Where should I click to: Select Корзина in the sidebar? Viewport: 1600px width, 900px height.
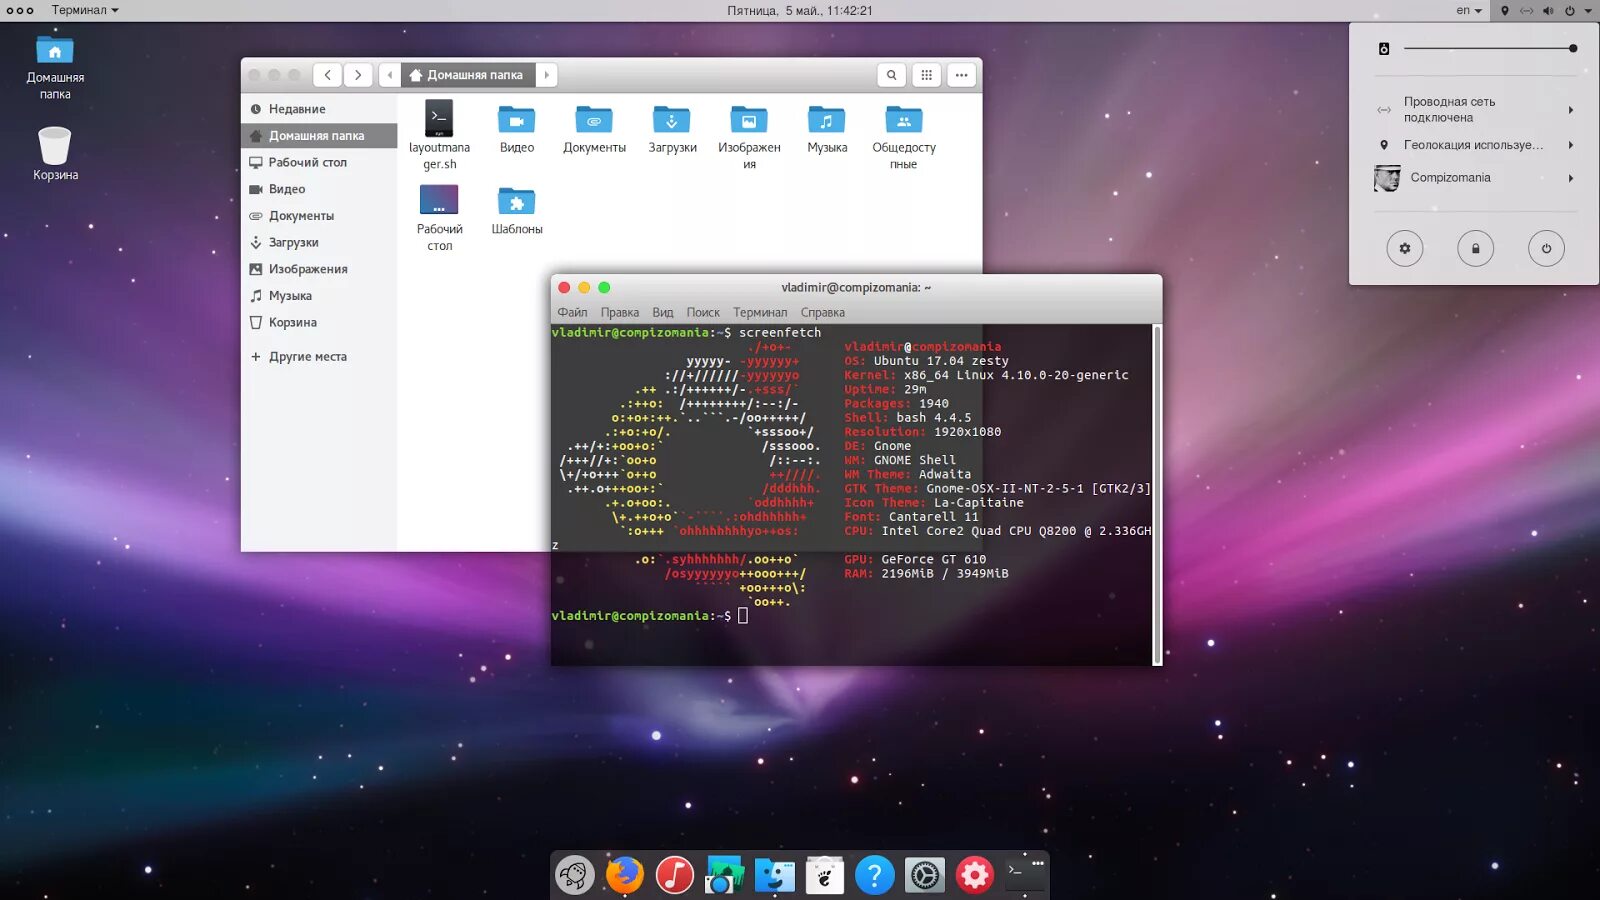(319, 322)
